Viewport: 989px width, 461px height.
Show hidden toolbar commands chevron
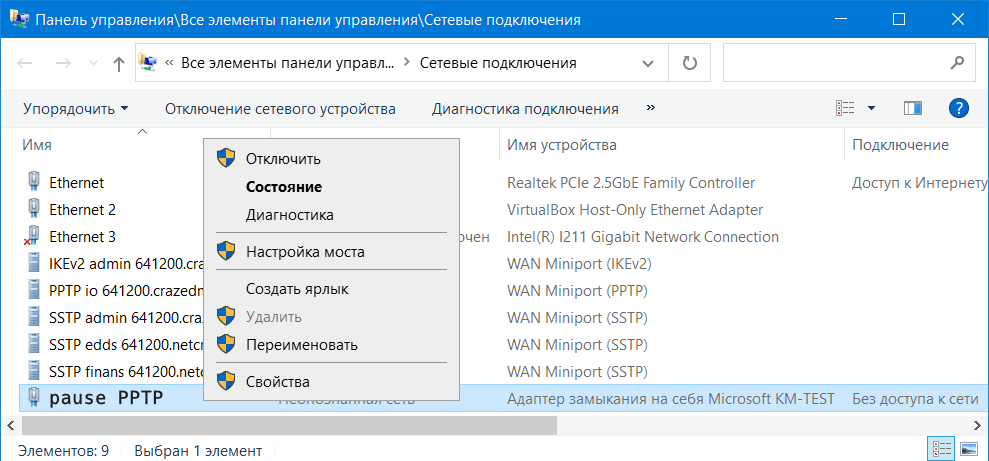click(x=651, y=108)
